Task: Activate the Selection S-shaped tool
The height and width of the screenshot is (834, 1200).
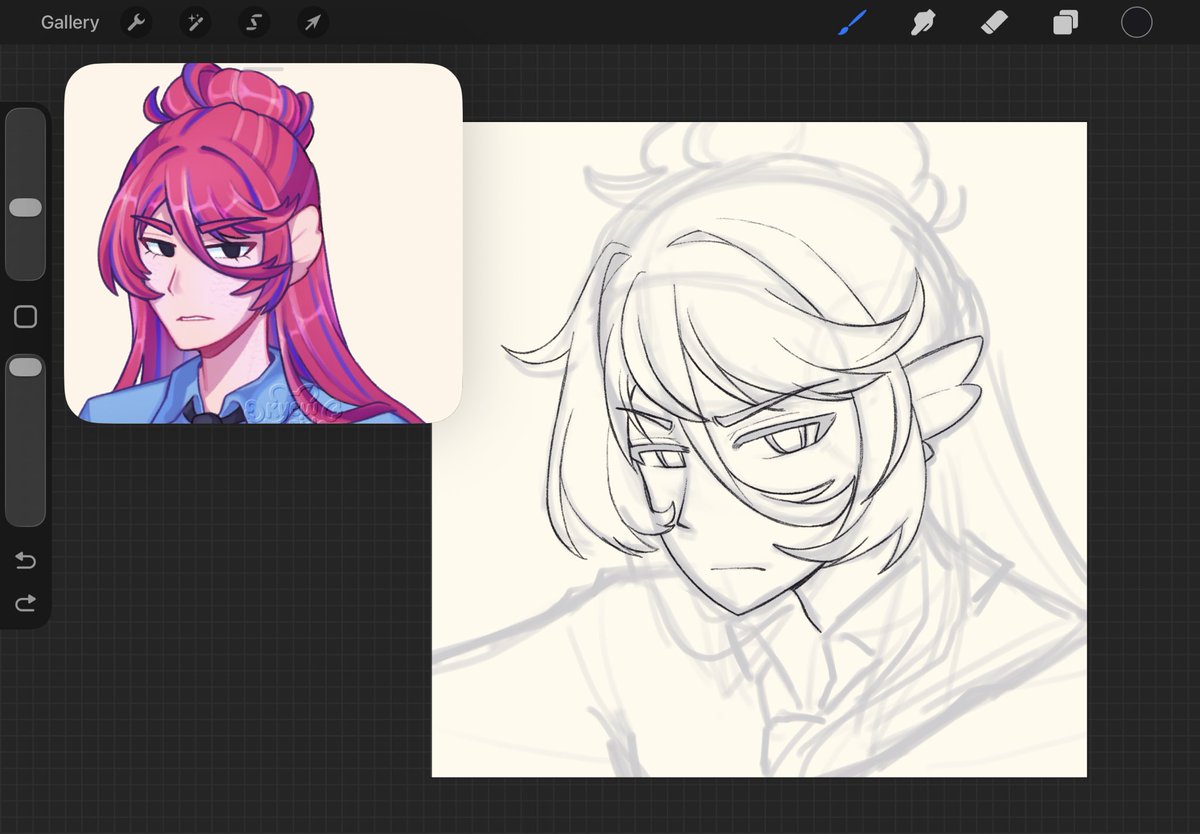Action: pyautogui.click(x=254, y=22)
